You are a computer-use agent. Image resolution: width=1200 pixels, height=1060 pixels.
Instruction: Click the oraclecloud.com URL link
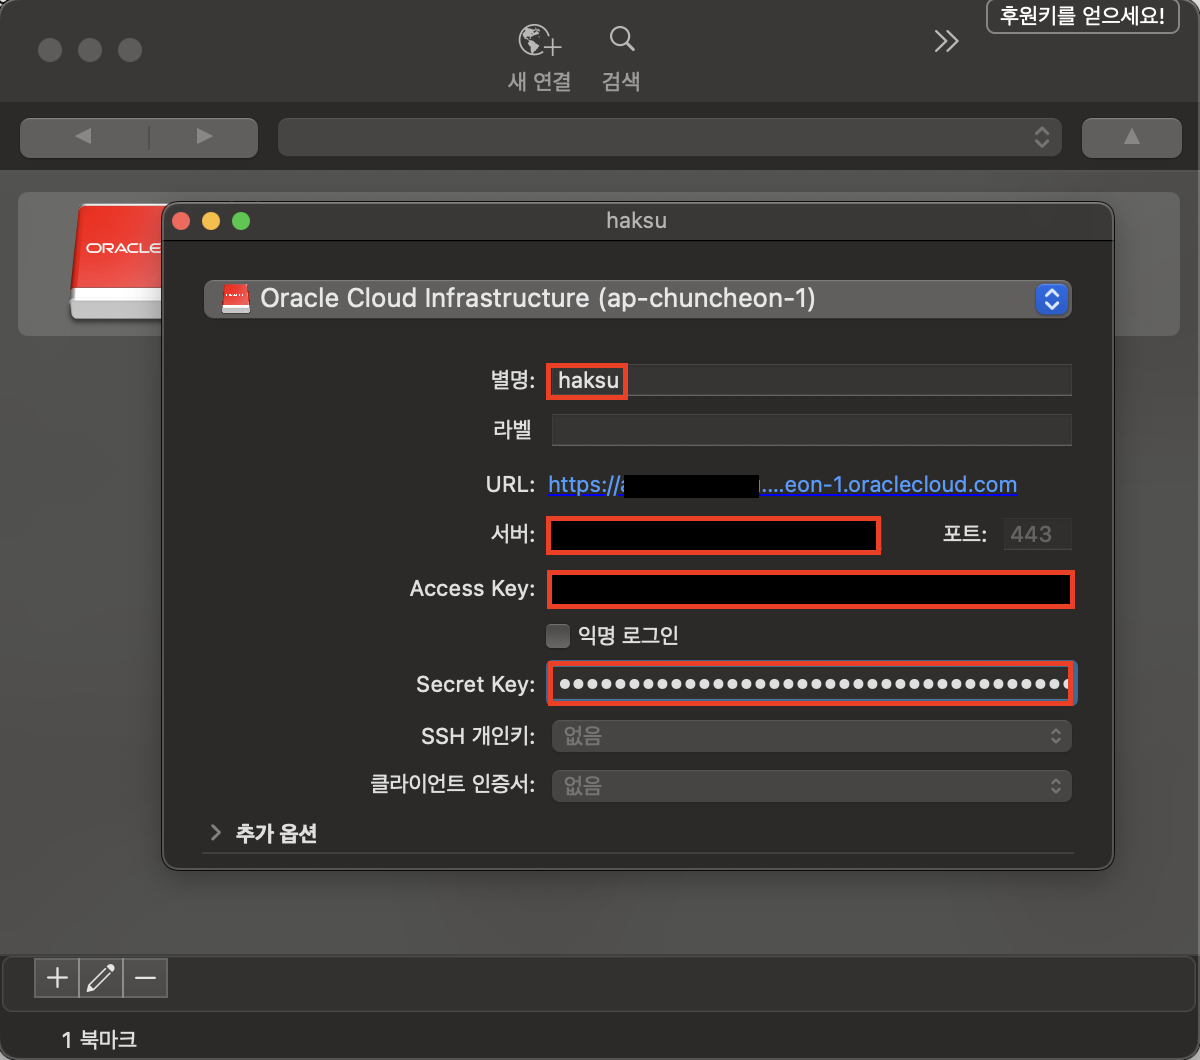click(x=890, y=485)
